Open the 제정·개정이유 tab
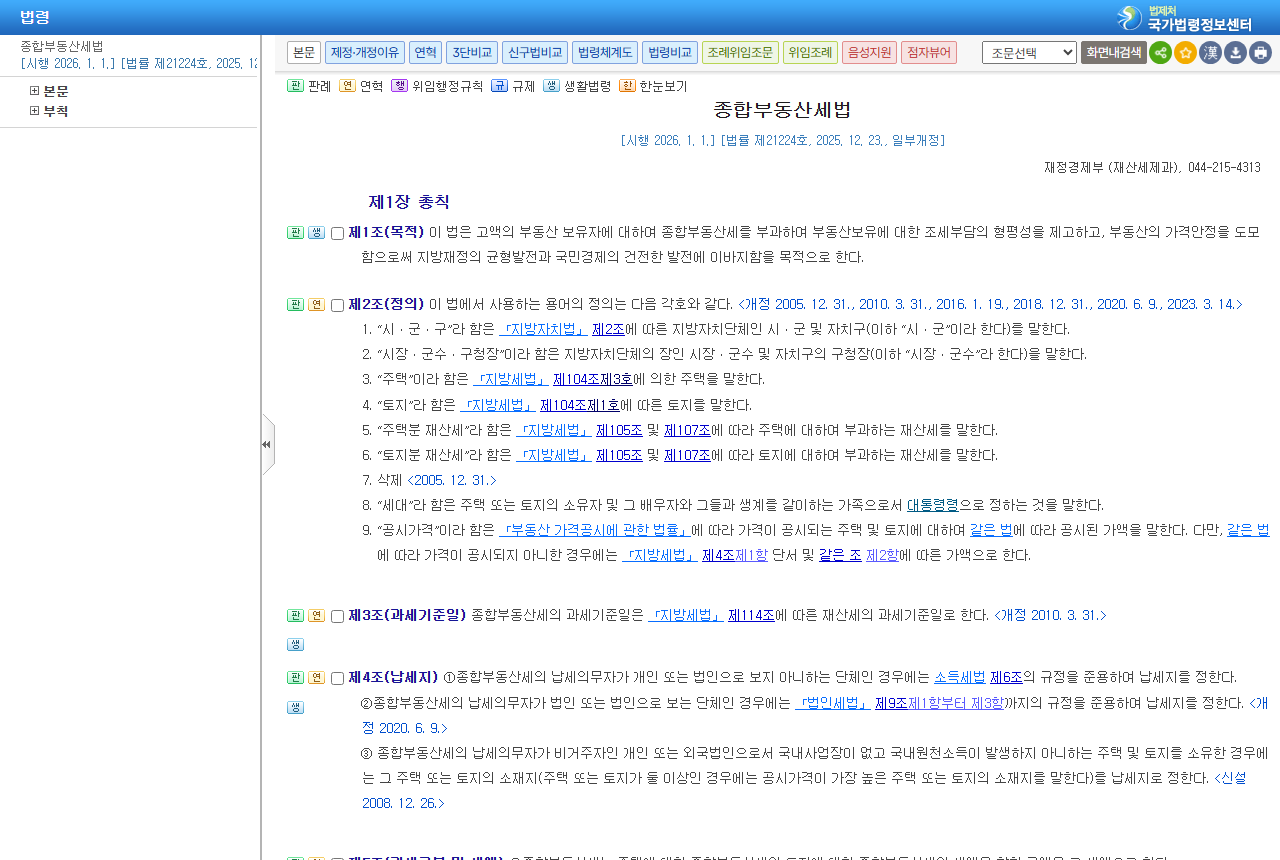This screenshot has height=860, width=1280. pos(364,53)
